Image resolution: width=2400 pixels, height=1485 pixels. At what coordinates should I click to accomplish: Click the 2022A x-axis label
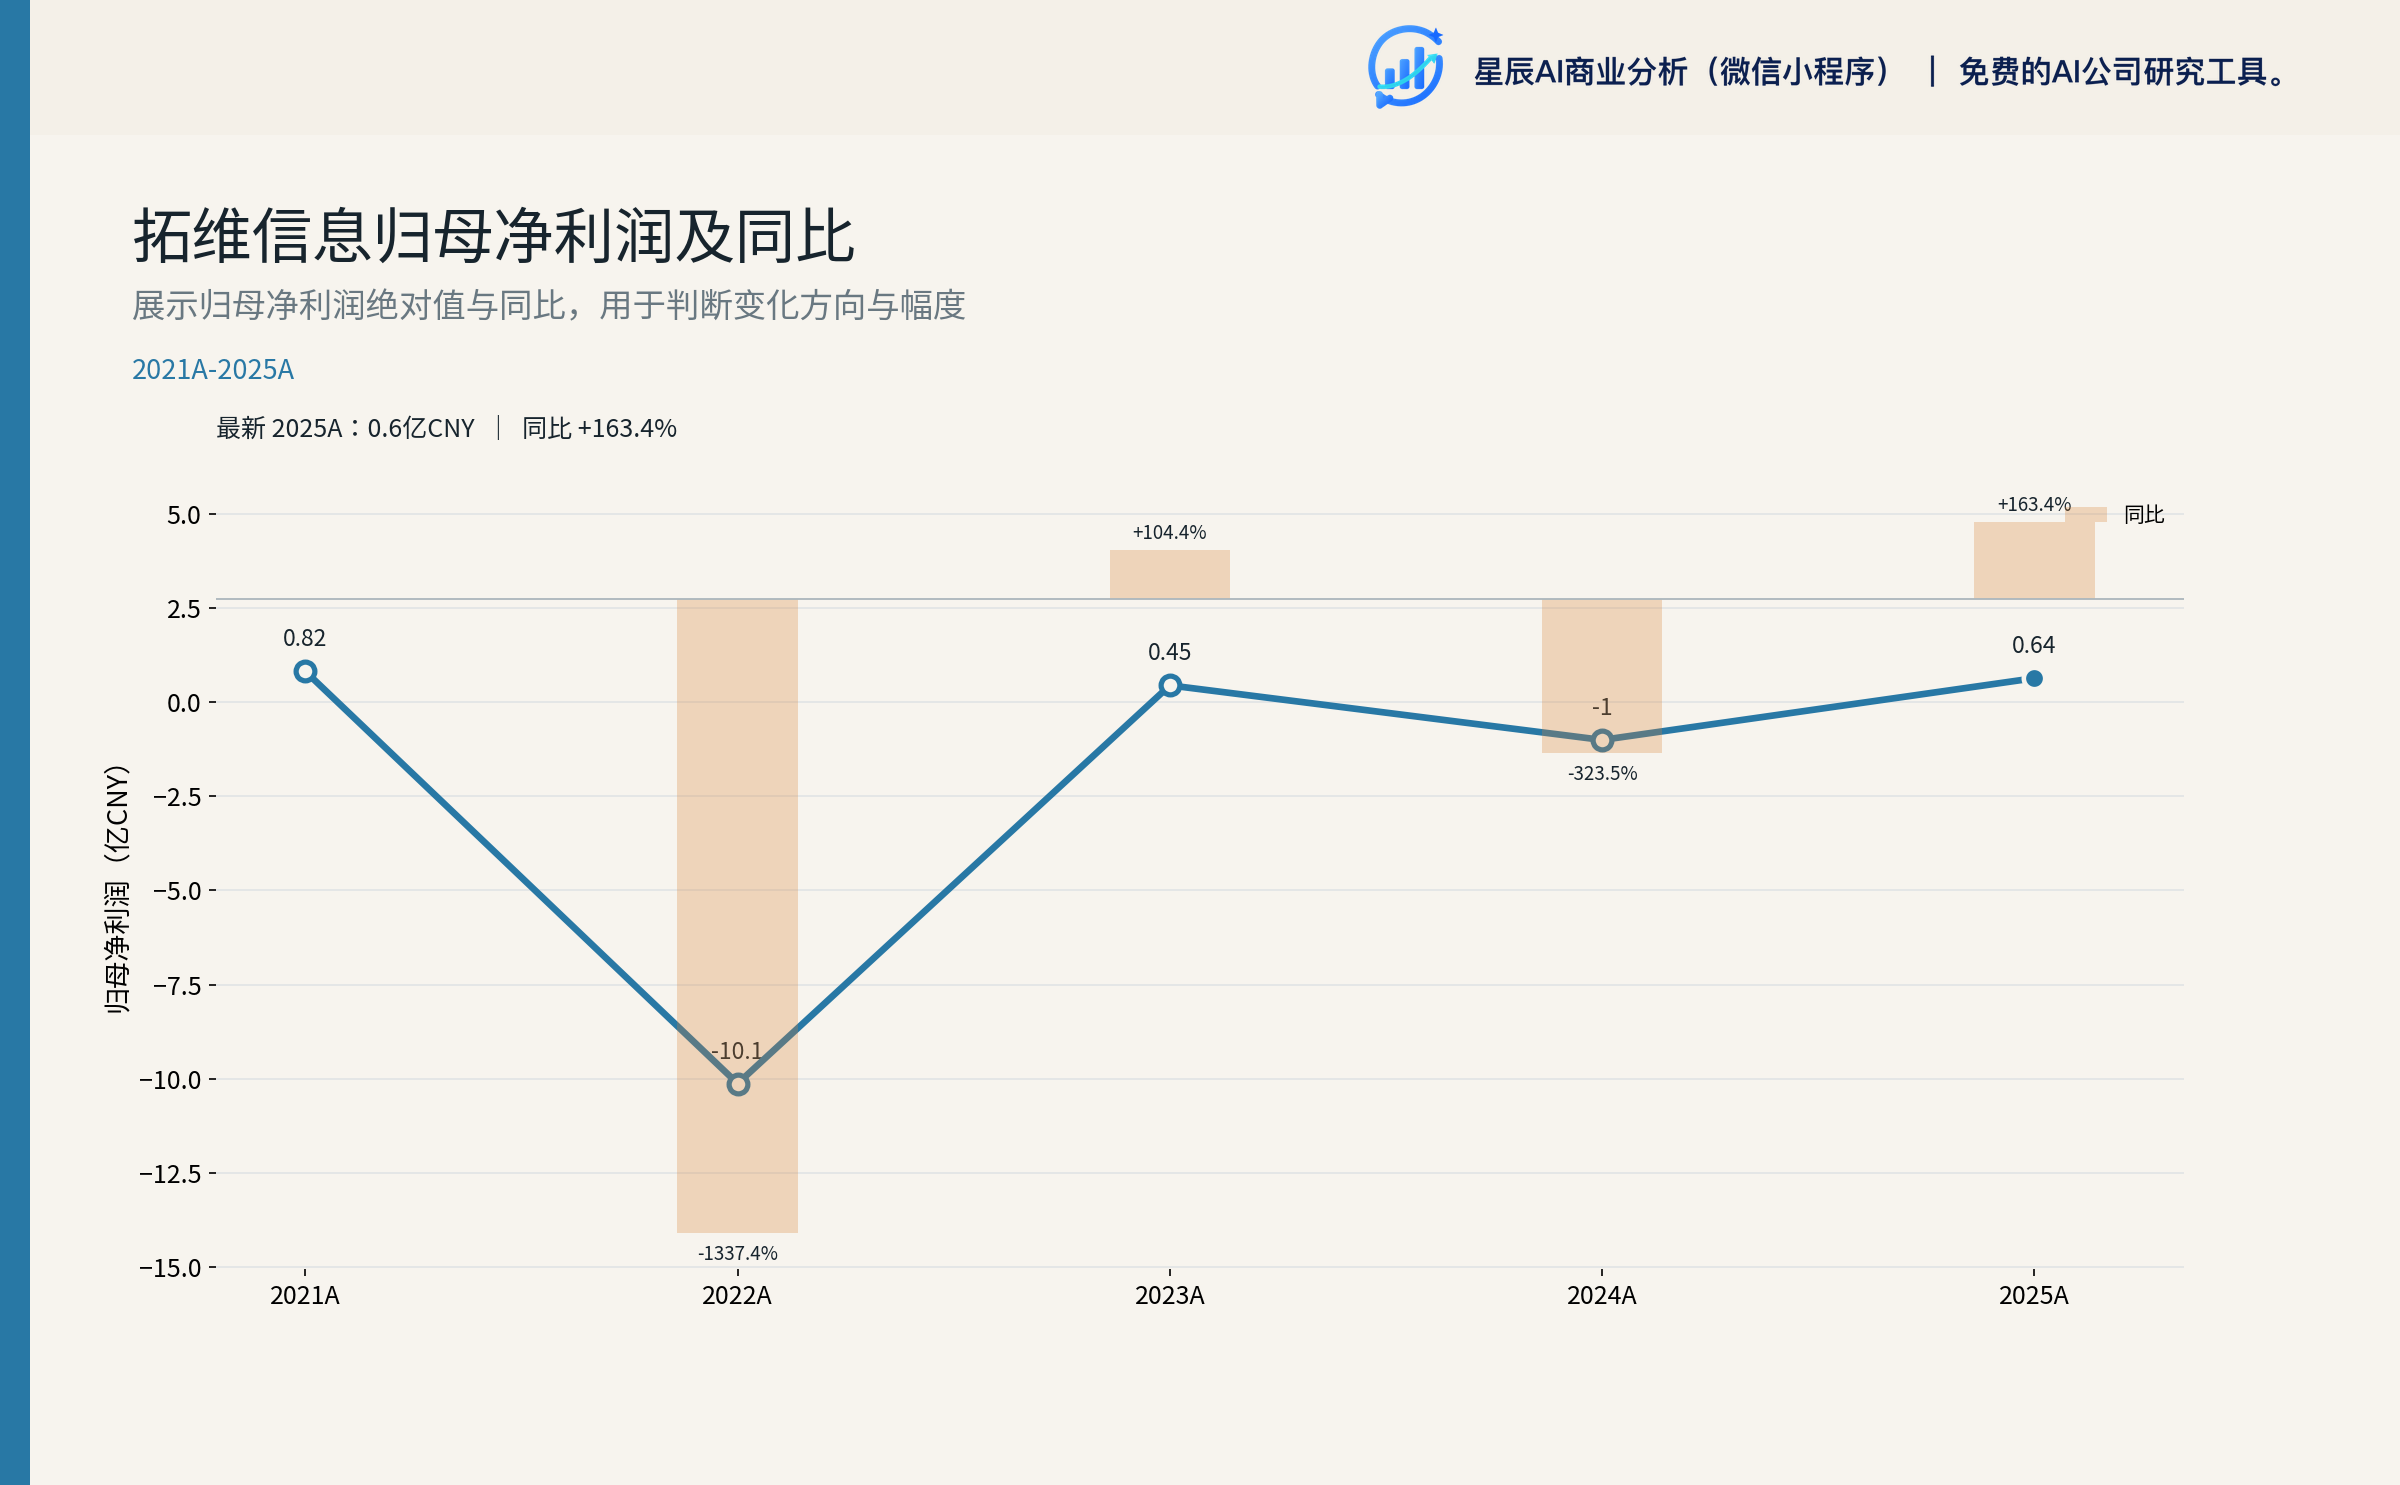(x=737, y=1296)
